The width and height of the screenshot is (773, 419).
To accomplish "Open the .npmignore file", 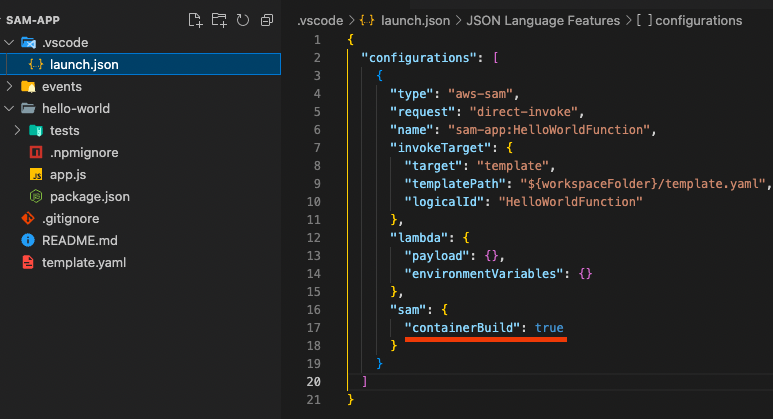I will pos(84,153).
